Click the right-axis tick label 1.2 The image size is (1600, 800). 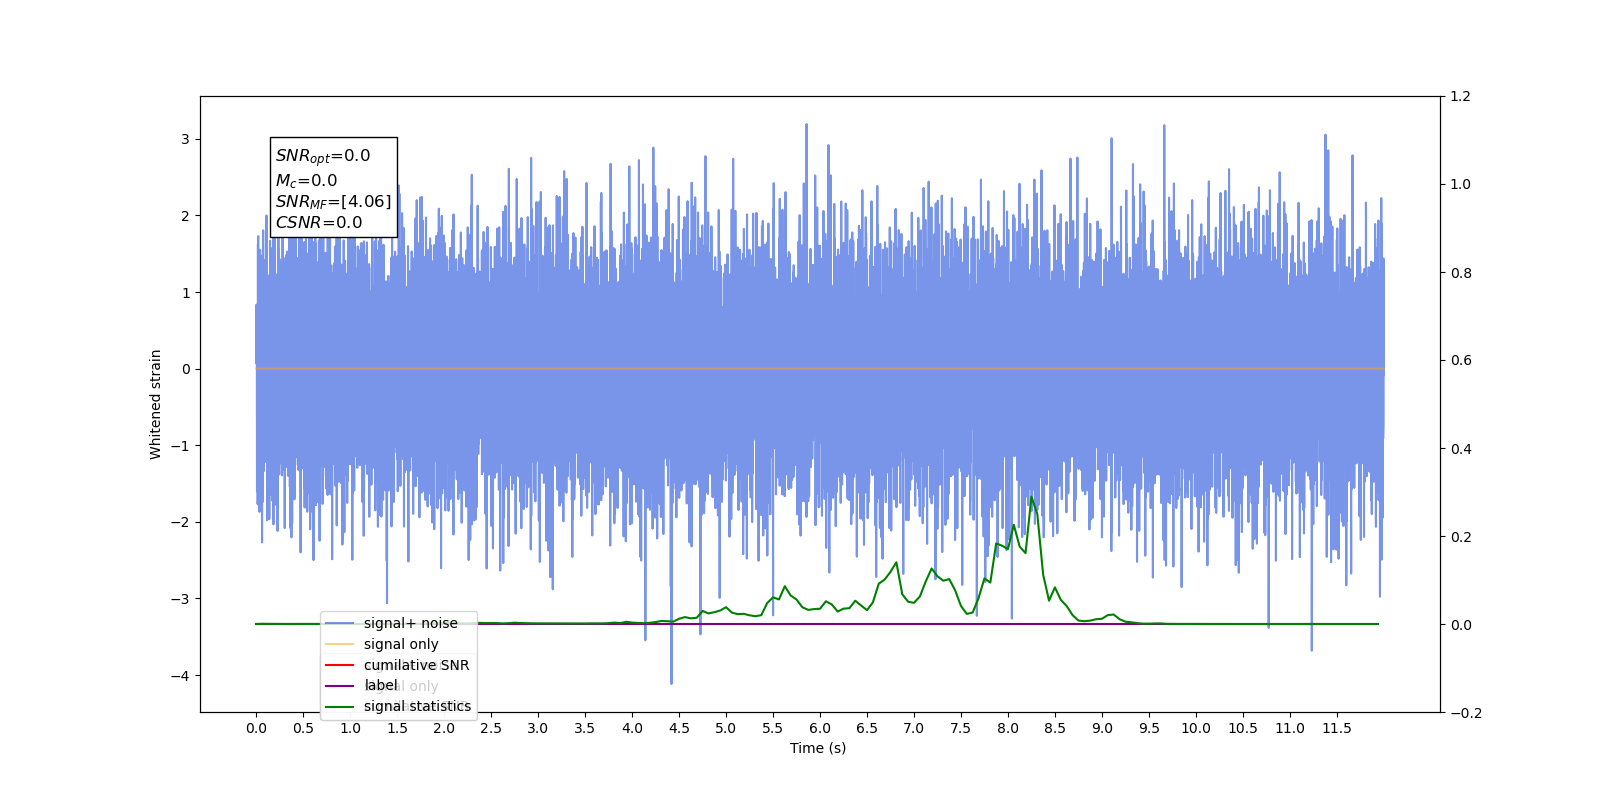[x=1461, y=97]
